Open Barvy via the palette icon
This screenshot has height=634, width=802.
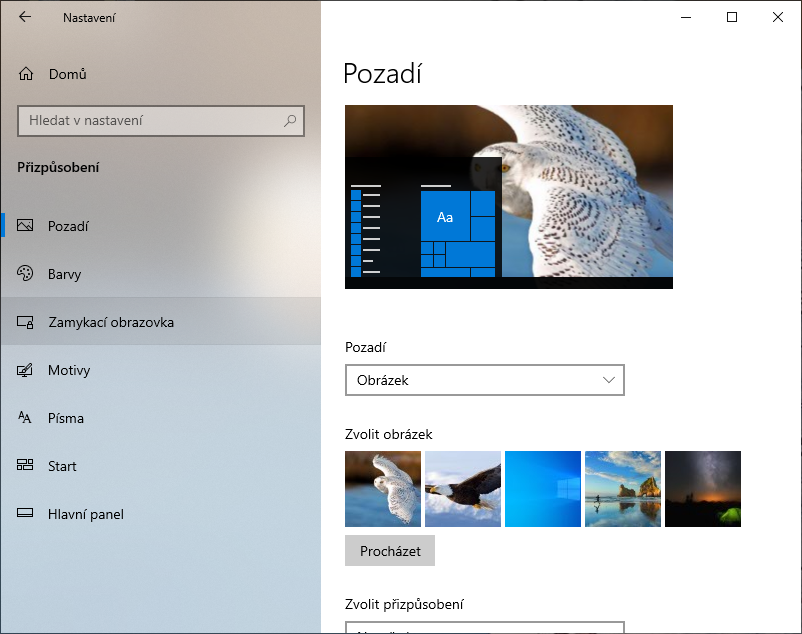(26, 274)
